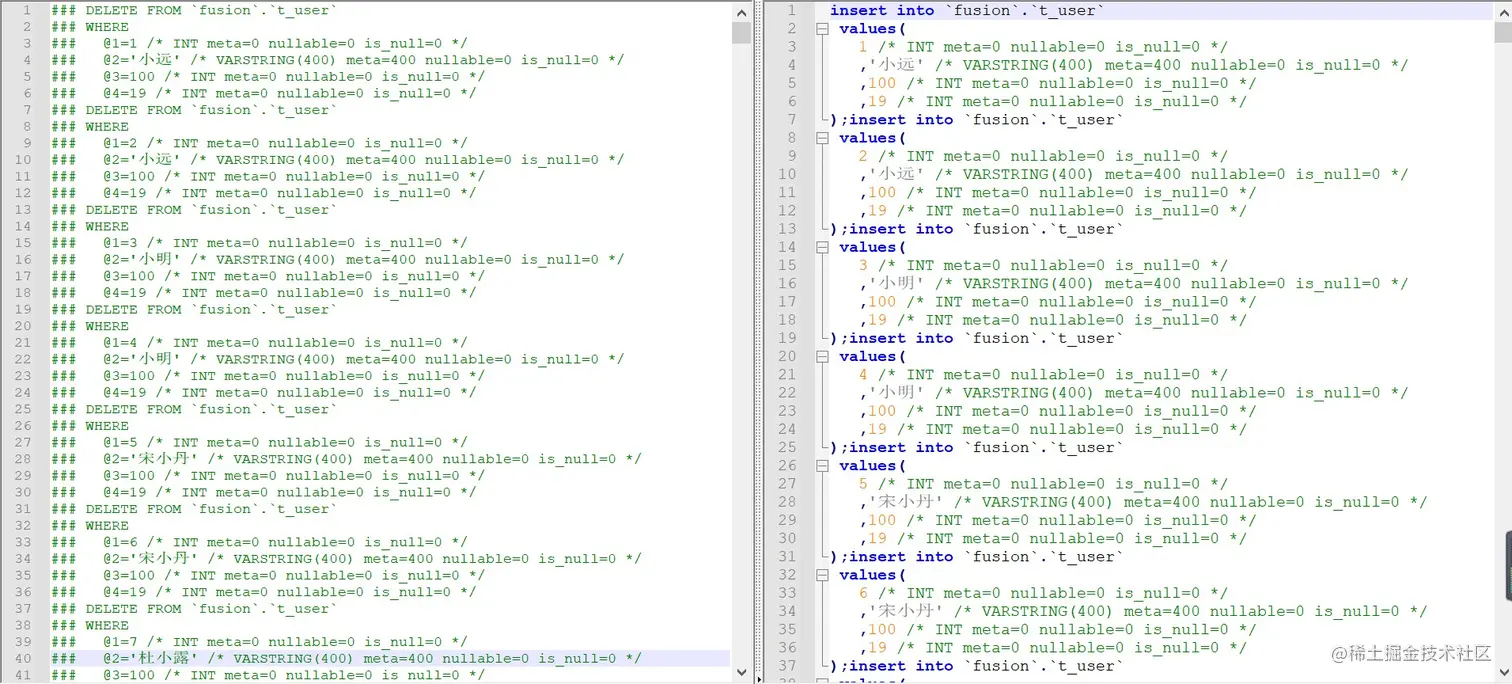Click value '3' on right-pane line 15
Image resolution: width=1512 pixels, height=684 pixels.
863,265
